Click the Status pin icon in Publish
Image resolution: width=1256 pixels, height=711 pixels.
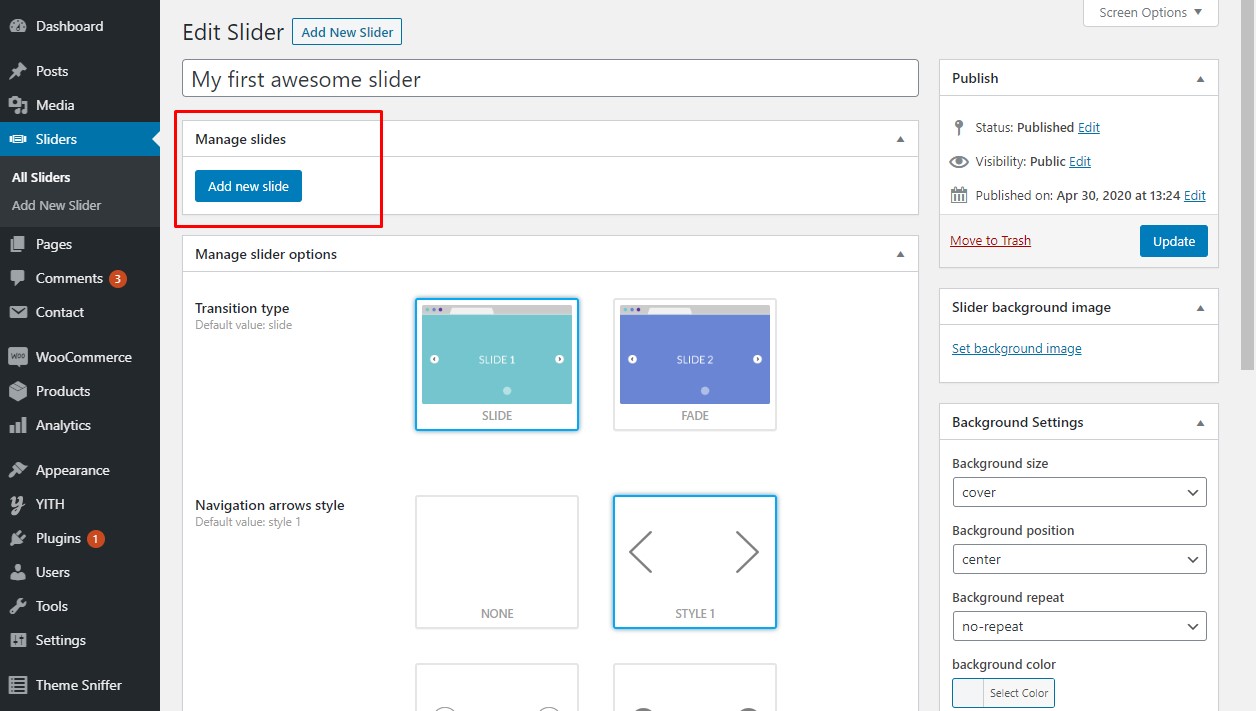[959, 127]
